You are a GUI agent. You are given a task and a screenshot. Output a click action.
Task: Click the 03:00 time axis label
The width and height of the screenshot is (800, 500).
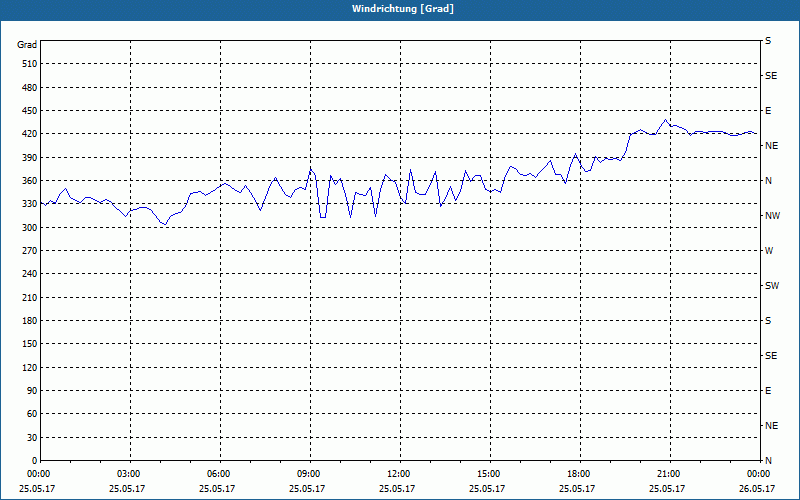click(x=129, y=474)
